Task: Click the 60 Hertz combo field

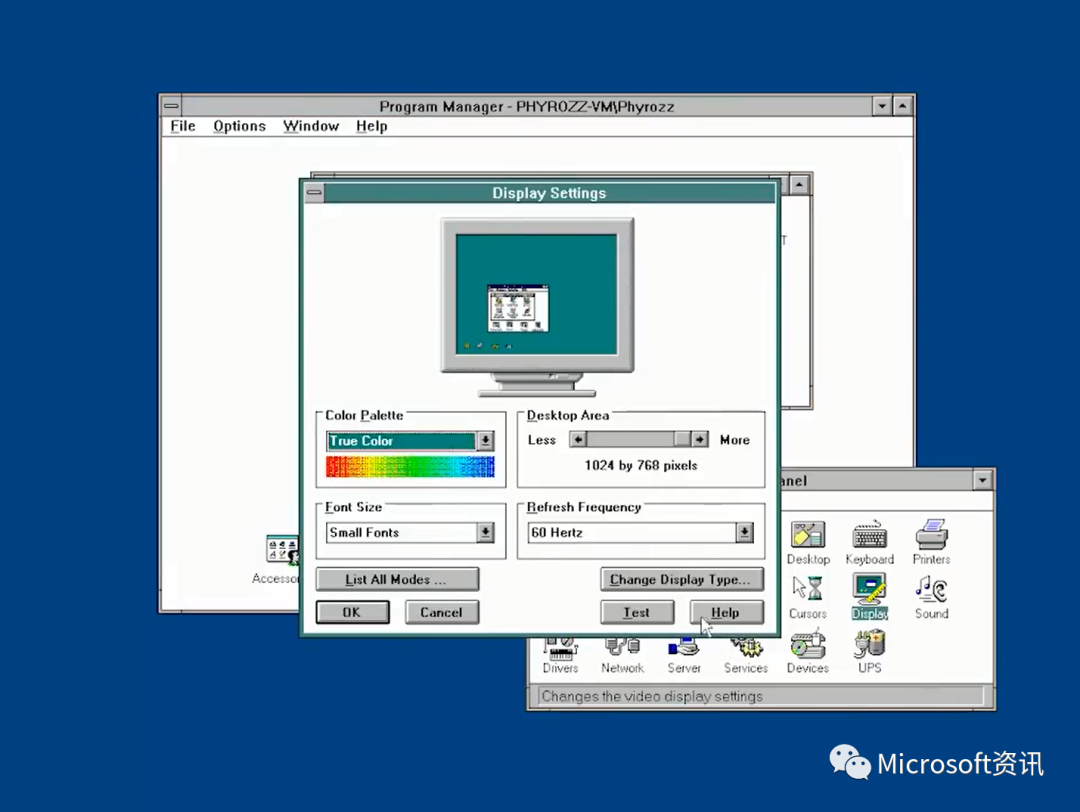Action: (x=632, y=532)
